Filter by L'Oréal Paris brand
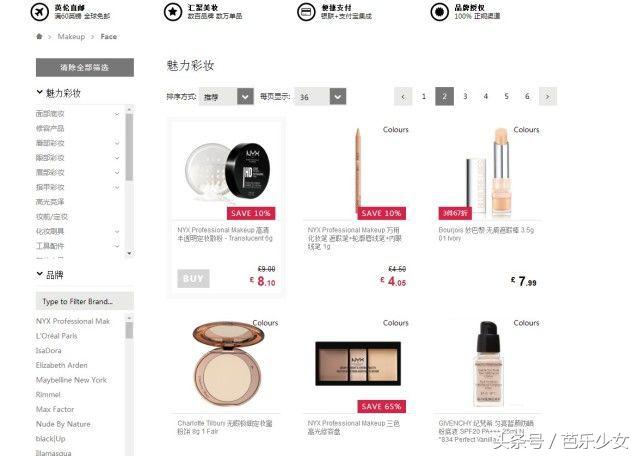Screen dimensions: 640x456 (x=56, y=336)
